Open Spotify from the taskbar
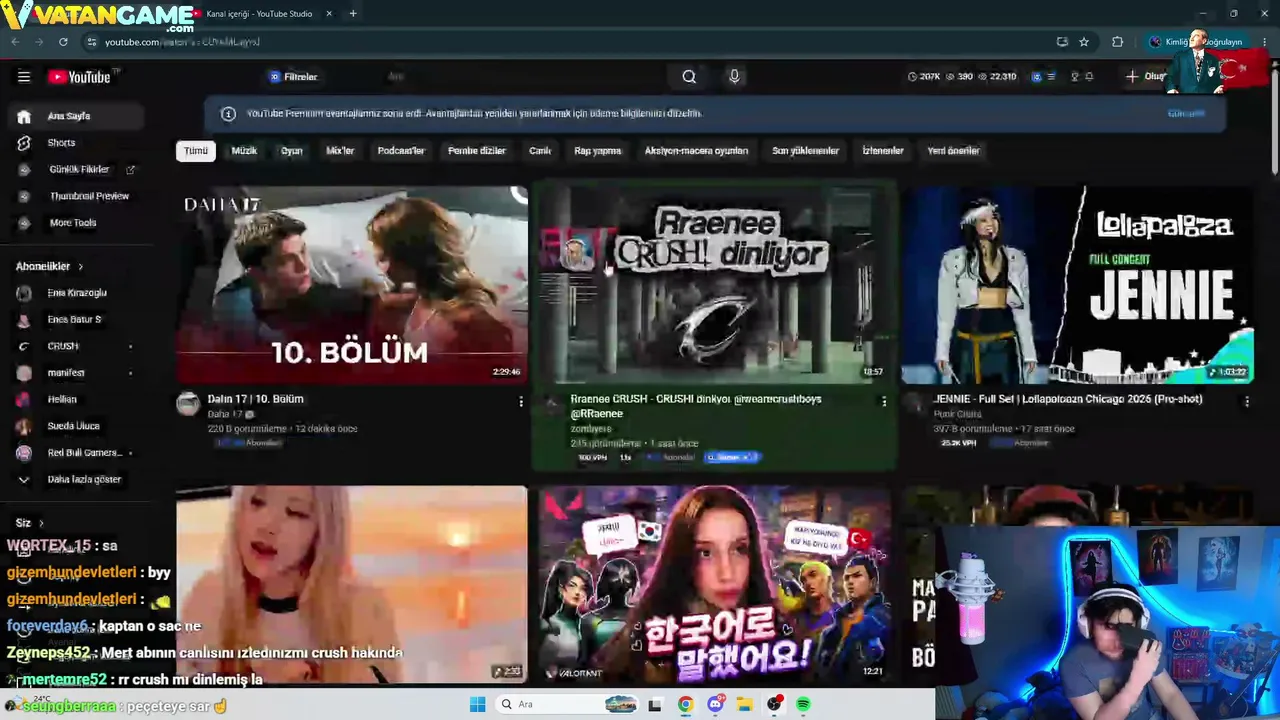Screen dimensions: 1280x720 [803, 705]
